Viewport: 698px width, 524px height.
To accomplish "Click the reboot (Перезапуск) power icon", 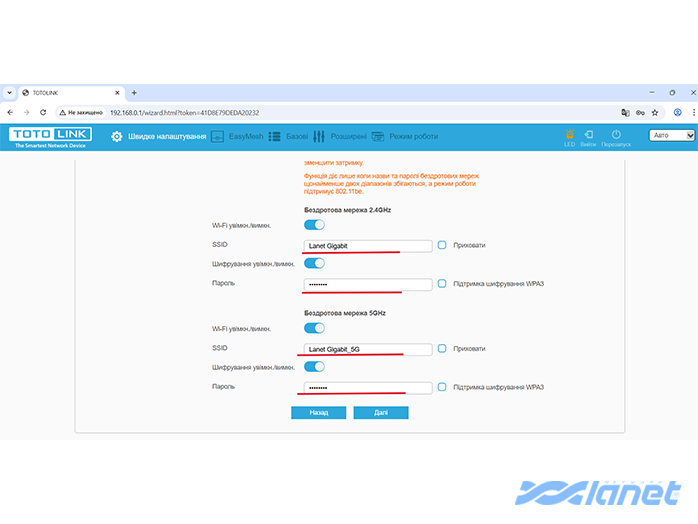I will click(616, 134).
